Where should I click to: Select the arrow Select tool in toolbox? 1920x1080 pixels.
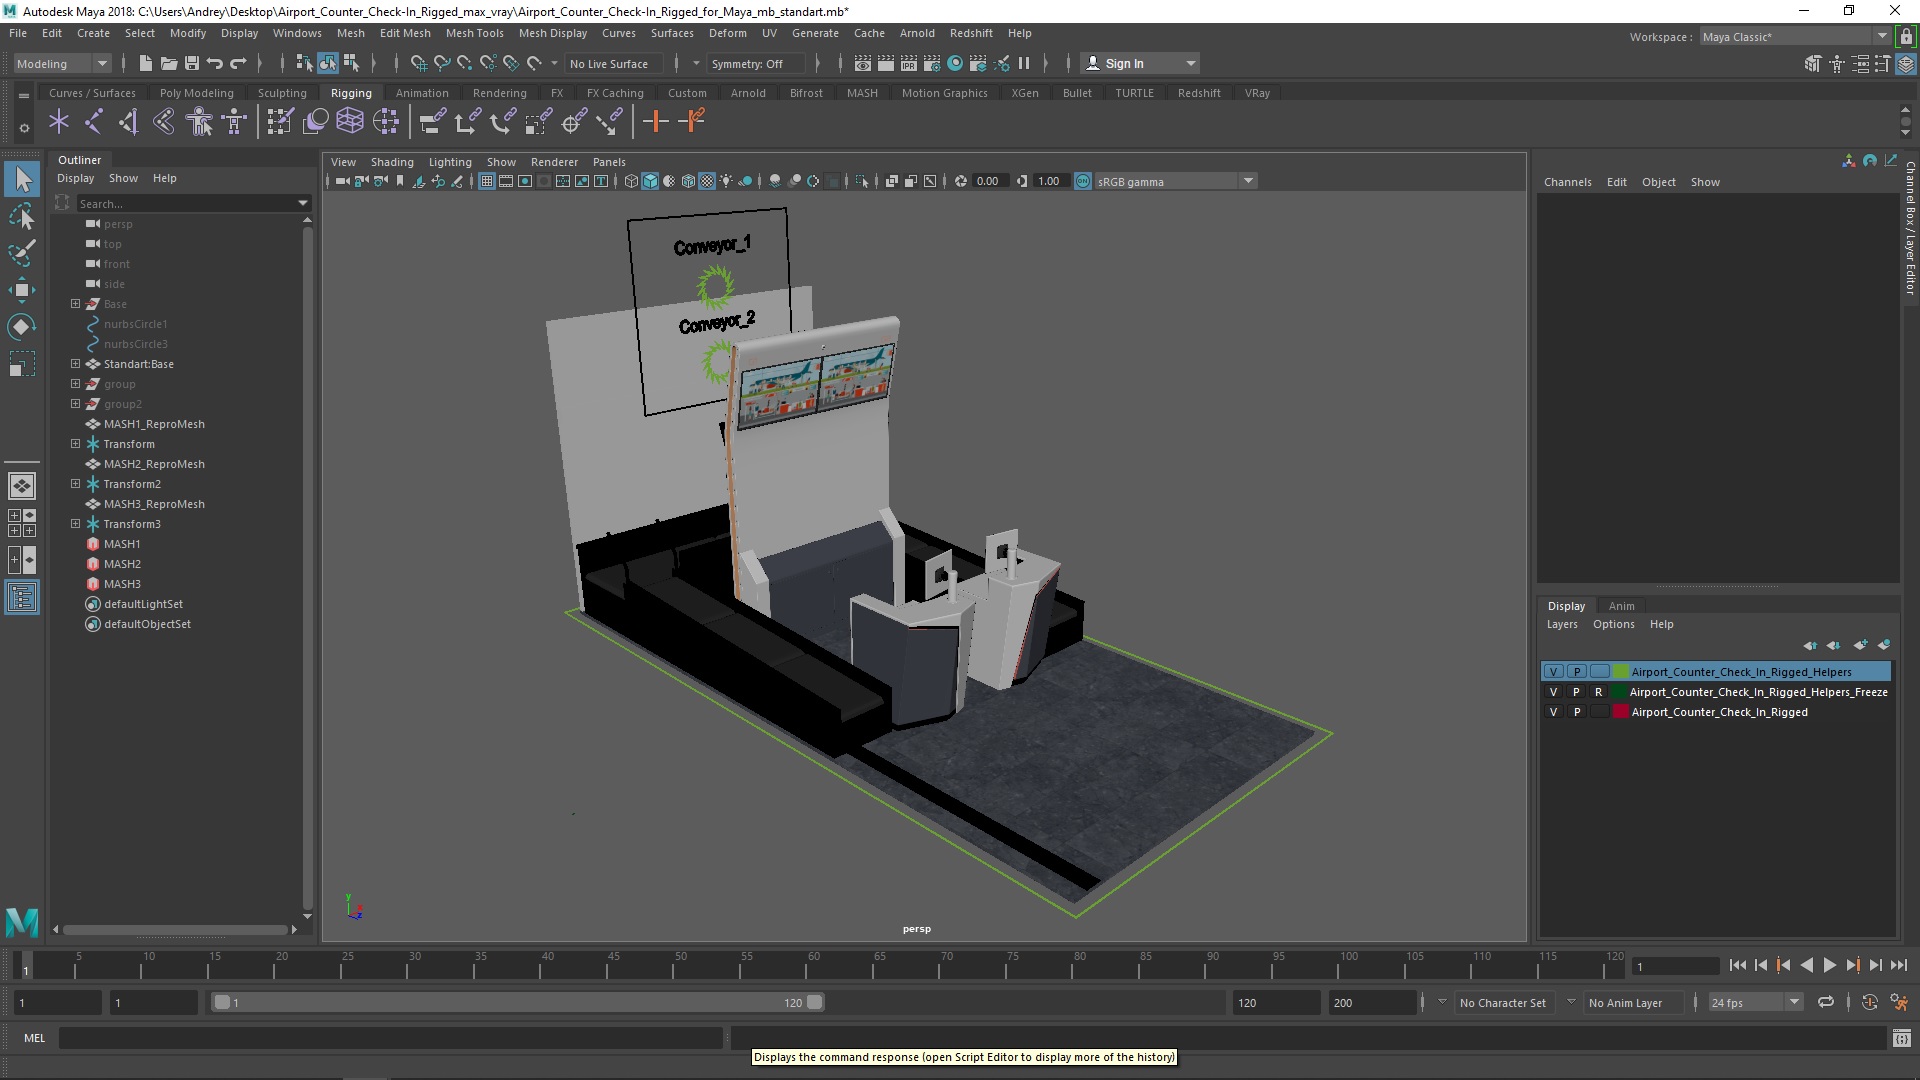click(x=22, y=180)
